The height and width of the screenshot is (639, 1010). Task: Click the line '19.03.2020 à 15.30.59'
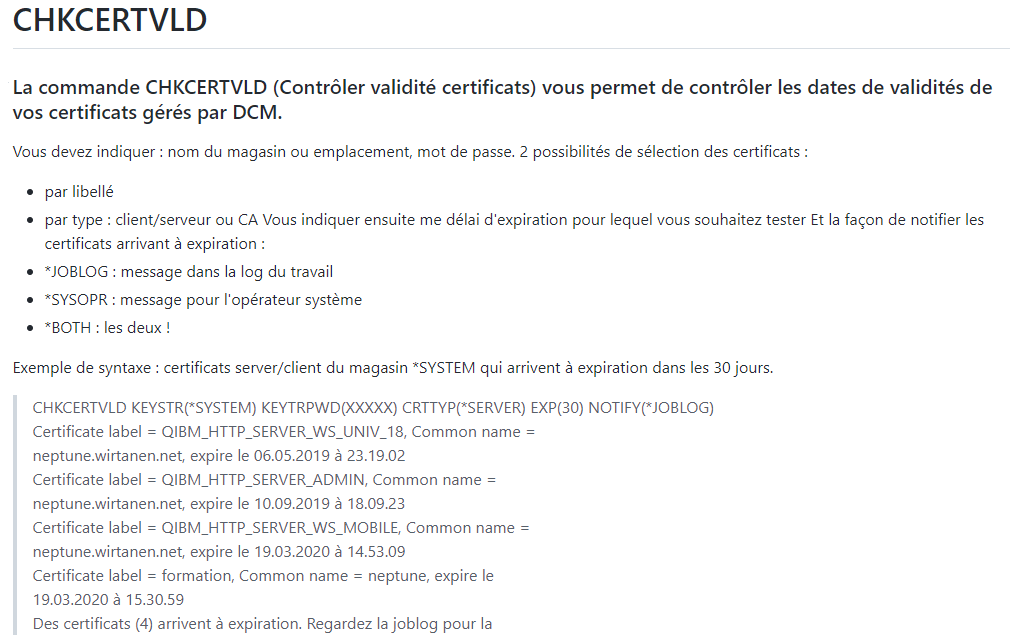(x=108, y=600)
